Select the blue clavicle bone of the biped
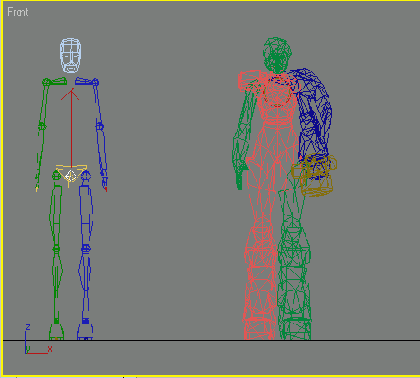 click(x=87, y=81)
